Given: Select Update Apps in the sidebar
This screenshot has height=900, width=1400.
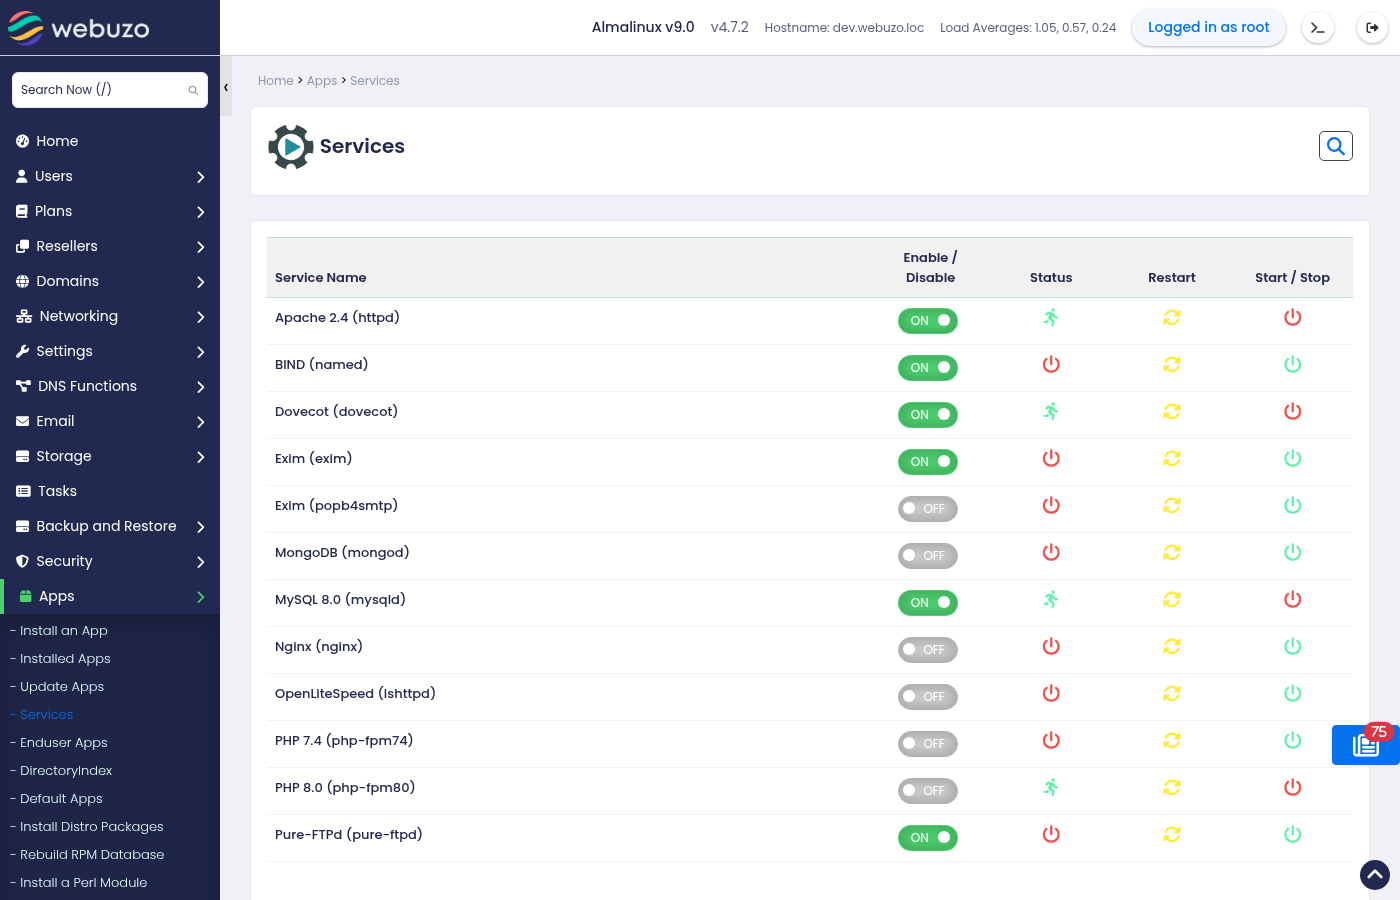Looking at the screenshot, I should 62,687.
